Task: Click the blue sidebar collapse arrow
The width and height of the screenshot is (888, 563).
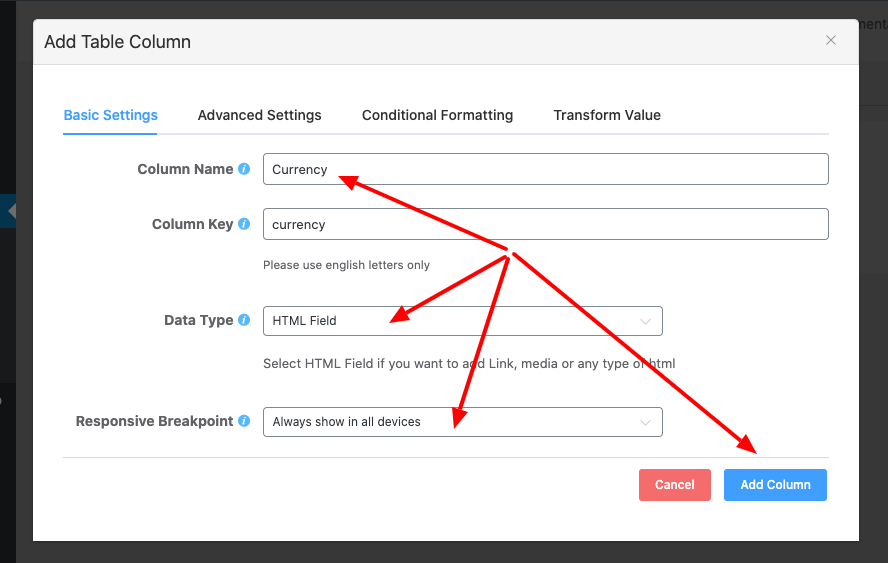Action: tap(11, 211)
